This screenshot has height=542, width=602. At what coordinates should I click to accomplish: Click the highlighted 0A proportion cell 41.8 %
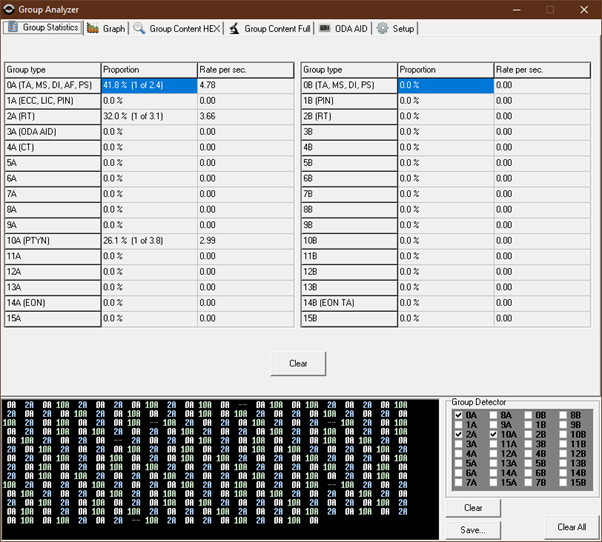[148, 86]
